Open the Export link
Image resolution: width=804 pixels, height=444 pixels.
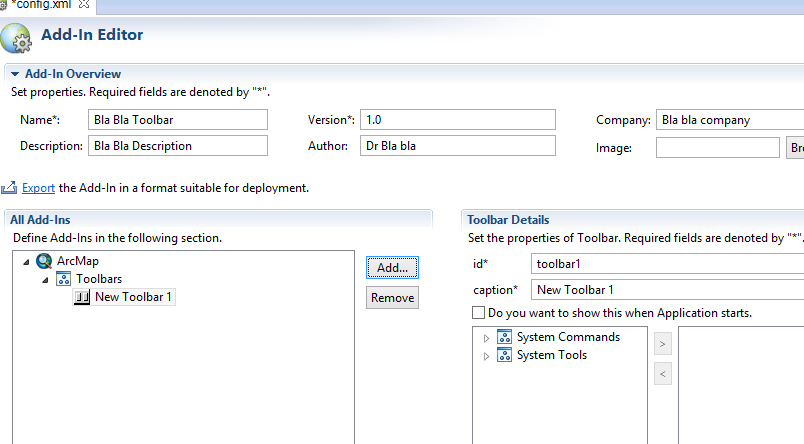pyautogui.click(x=38, y=188)
